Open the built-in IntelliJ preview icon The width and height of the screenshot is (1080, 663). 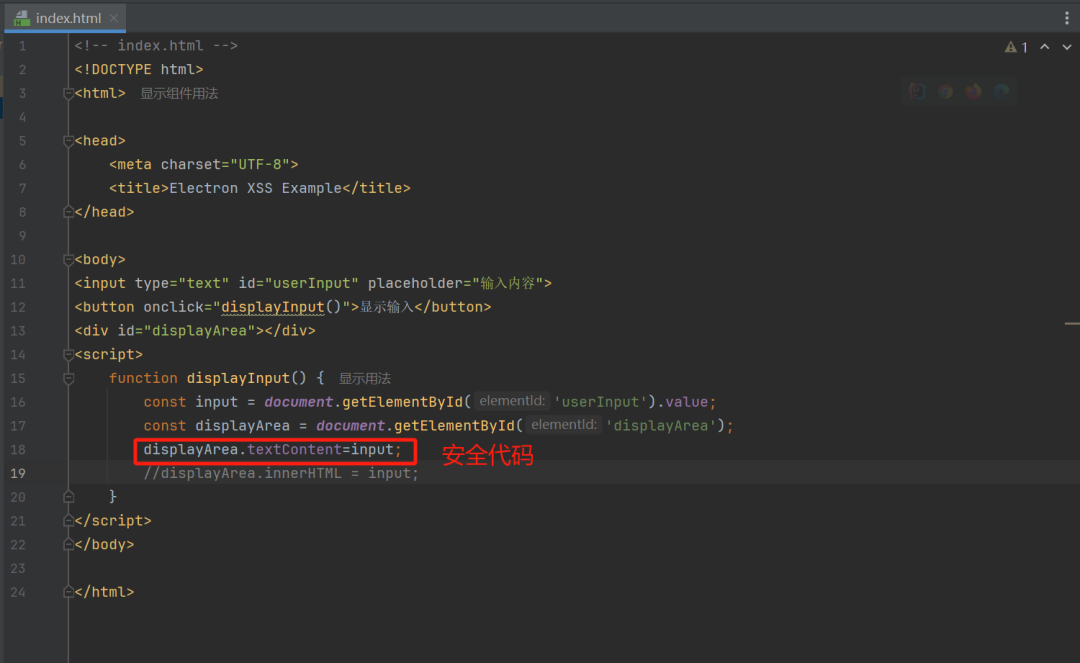click(916, 92)
